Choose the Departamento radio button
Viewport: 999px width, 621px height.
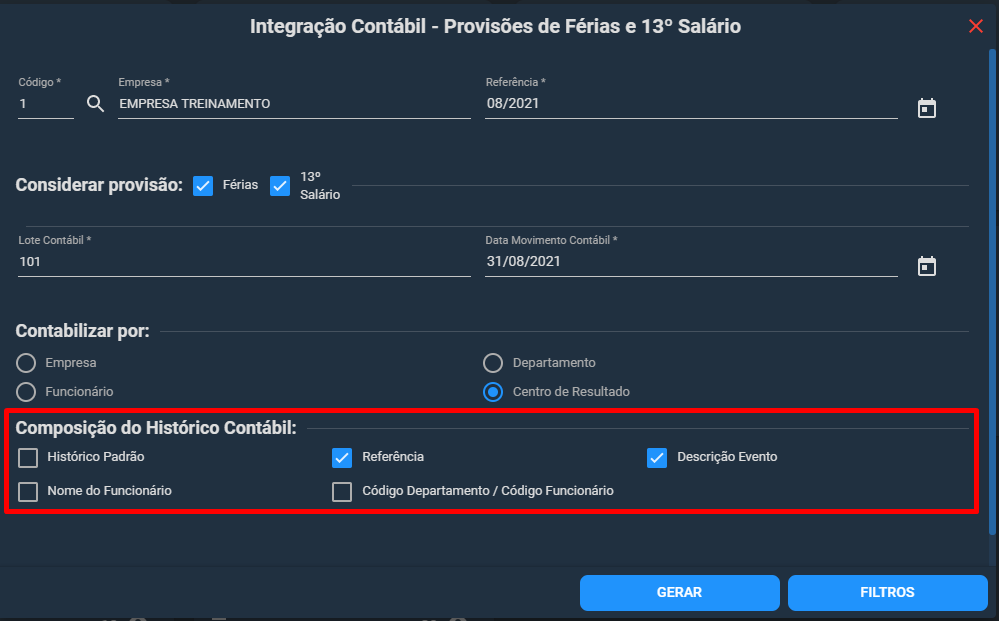click(493, 363)
